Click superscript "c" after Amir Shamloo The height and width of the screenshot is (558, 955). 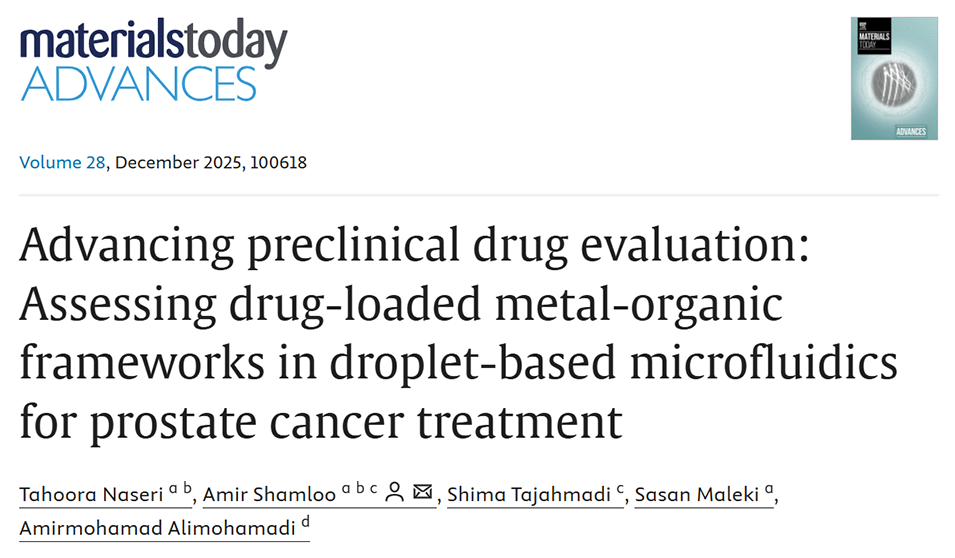[373, 488]
